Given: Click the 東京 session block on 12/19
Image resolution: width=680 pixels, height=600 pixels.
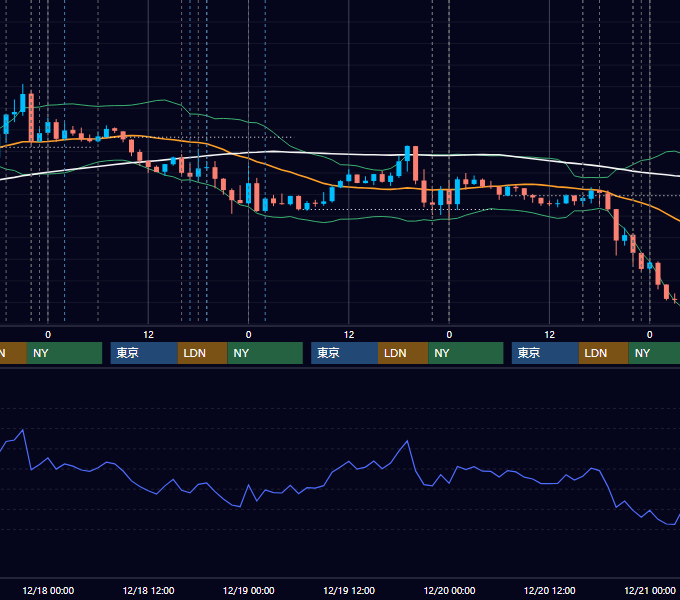Looking at the screenshot, I should pos(345,353).
